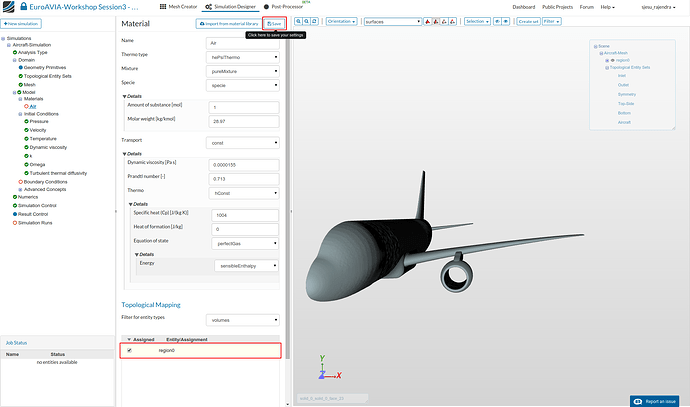Click the material Name input field
Viewport: 690px width, 407px height.
click(x=242, y=43)
